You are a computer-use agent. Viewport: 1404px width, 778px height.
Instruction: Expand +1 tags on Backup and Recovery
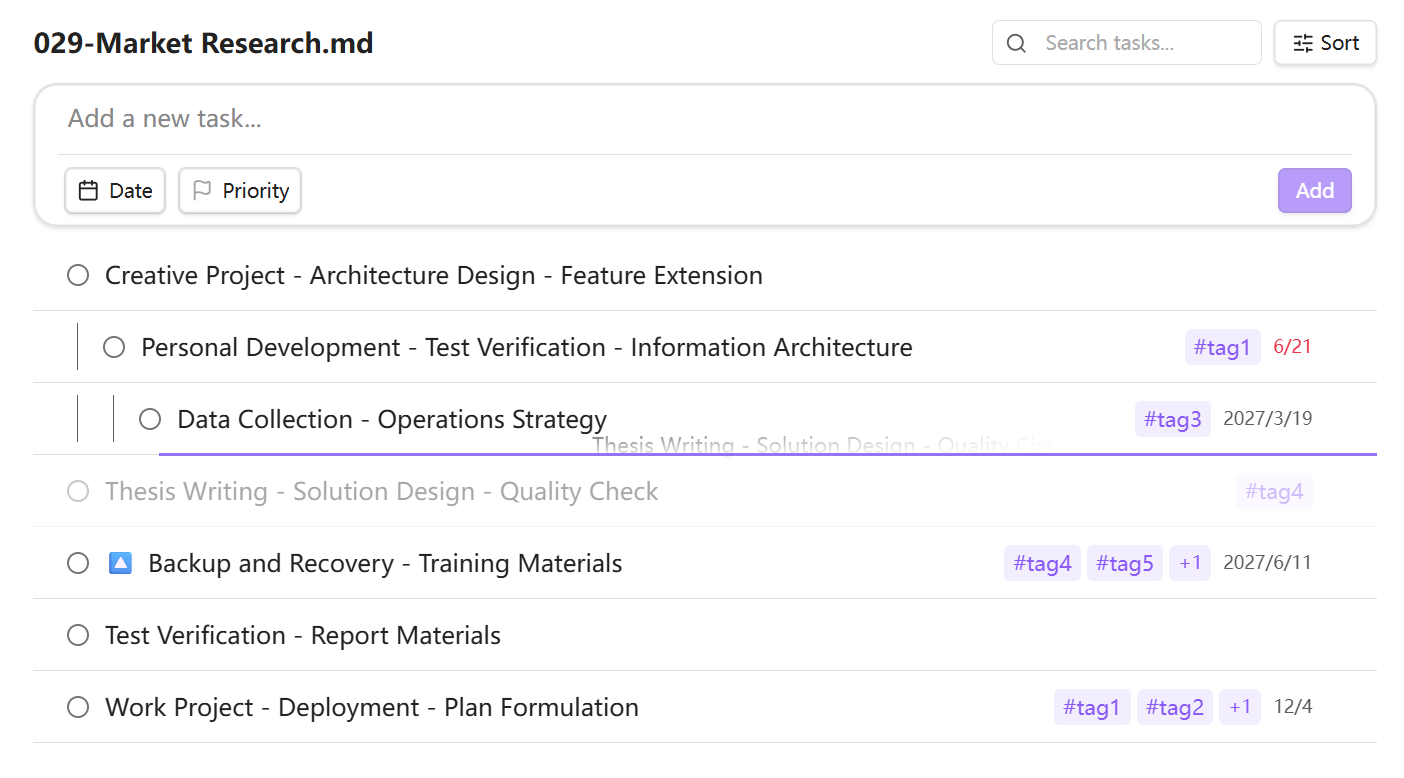(1190, 563)
